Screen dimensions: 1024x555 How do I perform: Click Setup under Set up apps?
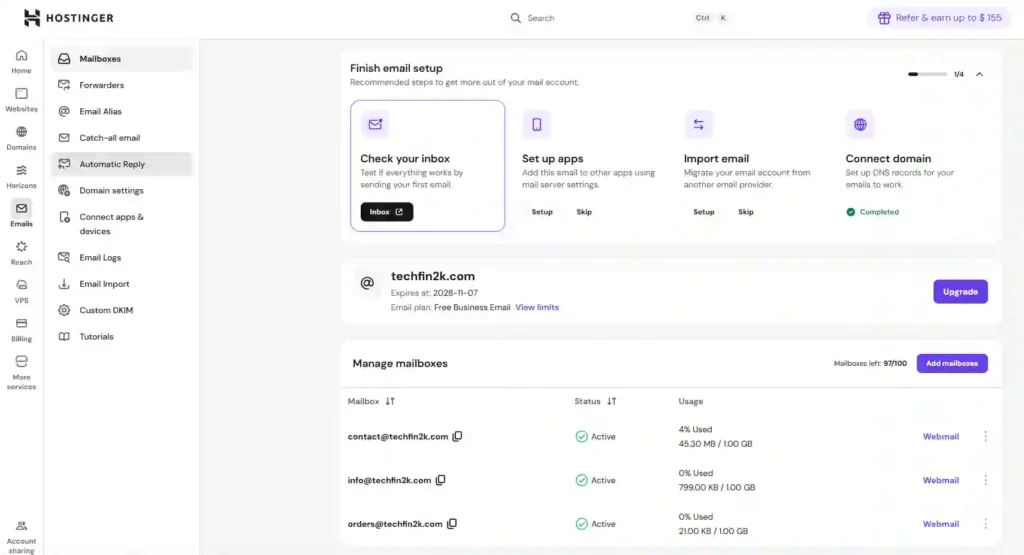point(542,212)
